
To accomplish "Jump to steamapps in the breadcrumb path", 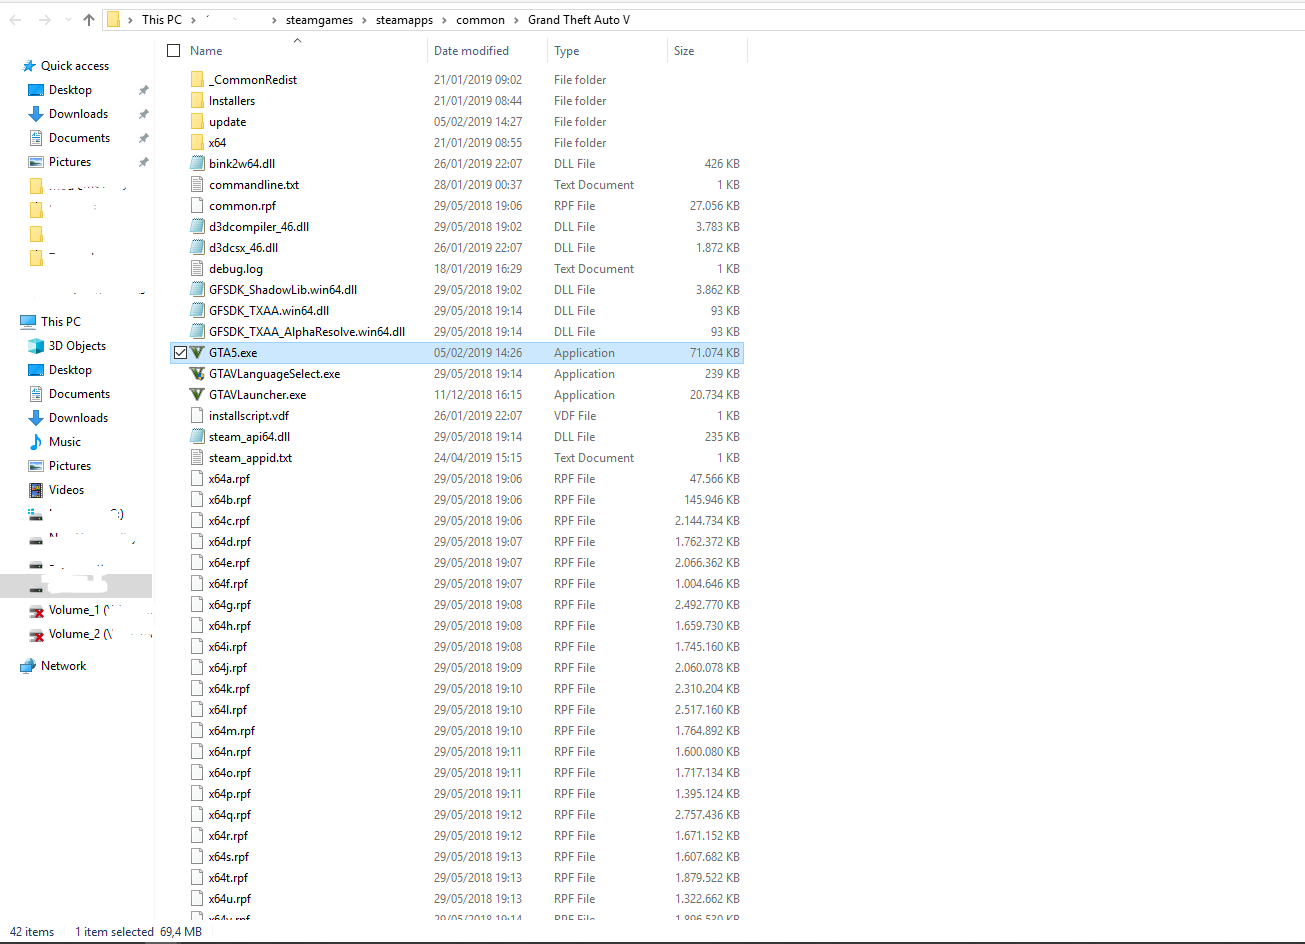I will point(404,20).
